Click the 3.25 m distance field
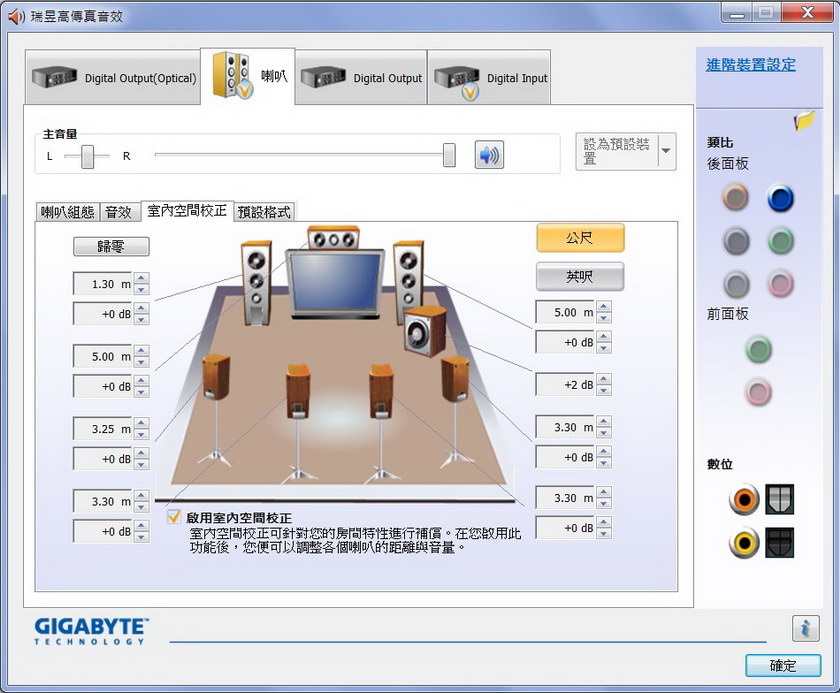The width and height of the screenshot is (840, 693). click(x=103, y=429)
